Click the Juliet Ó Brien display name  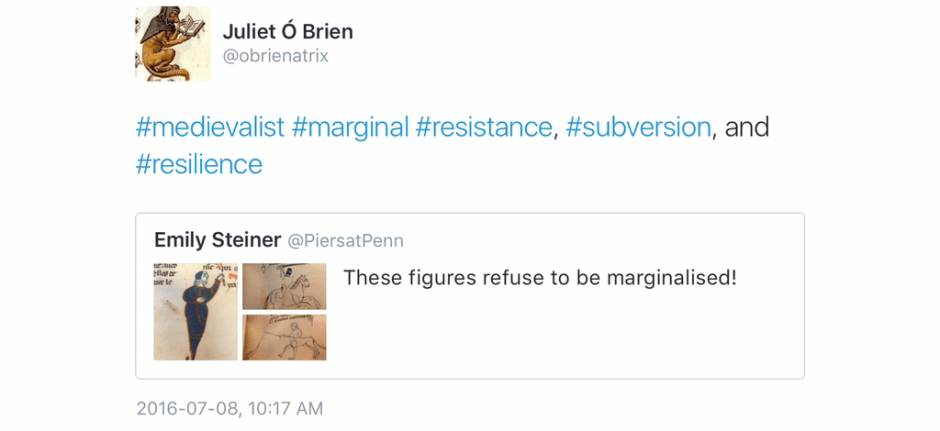287,31
